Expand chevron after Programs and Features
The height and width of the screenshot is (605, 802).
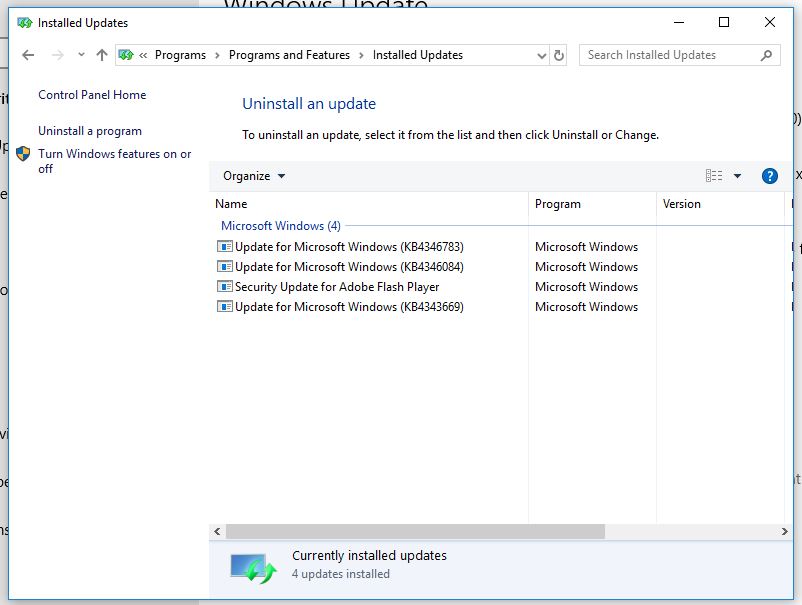[361, 55]
